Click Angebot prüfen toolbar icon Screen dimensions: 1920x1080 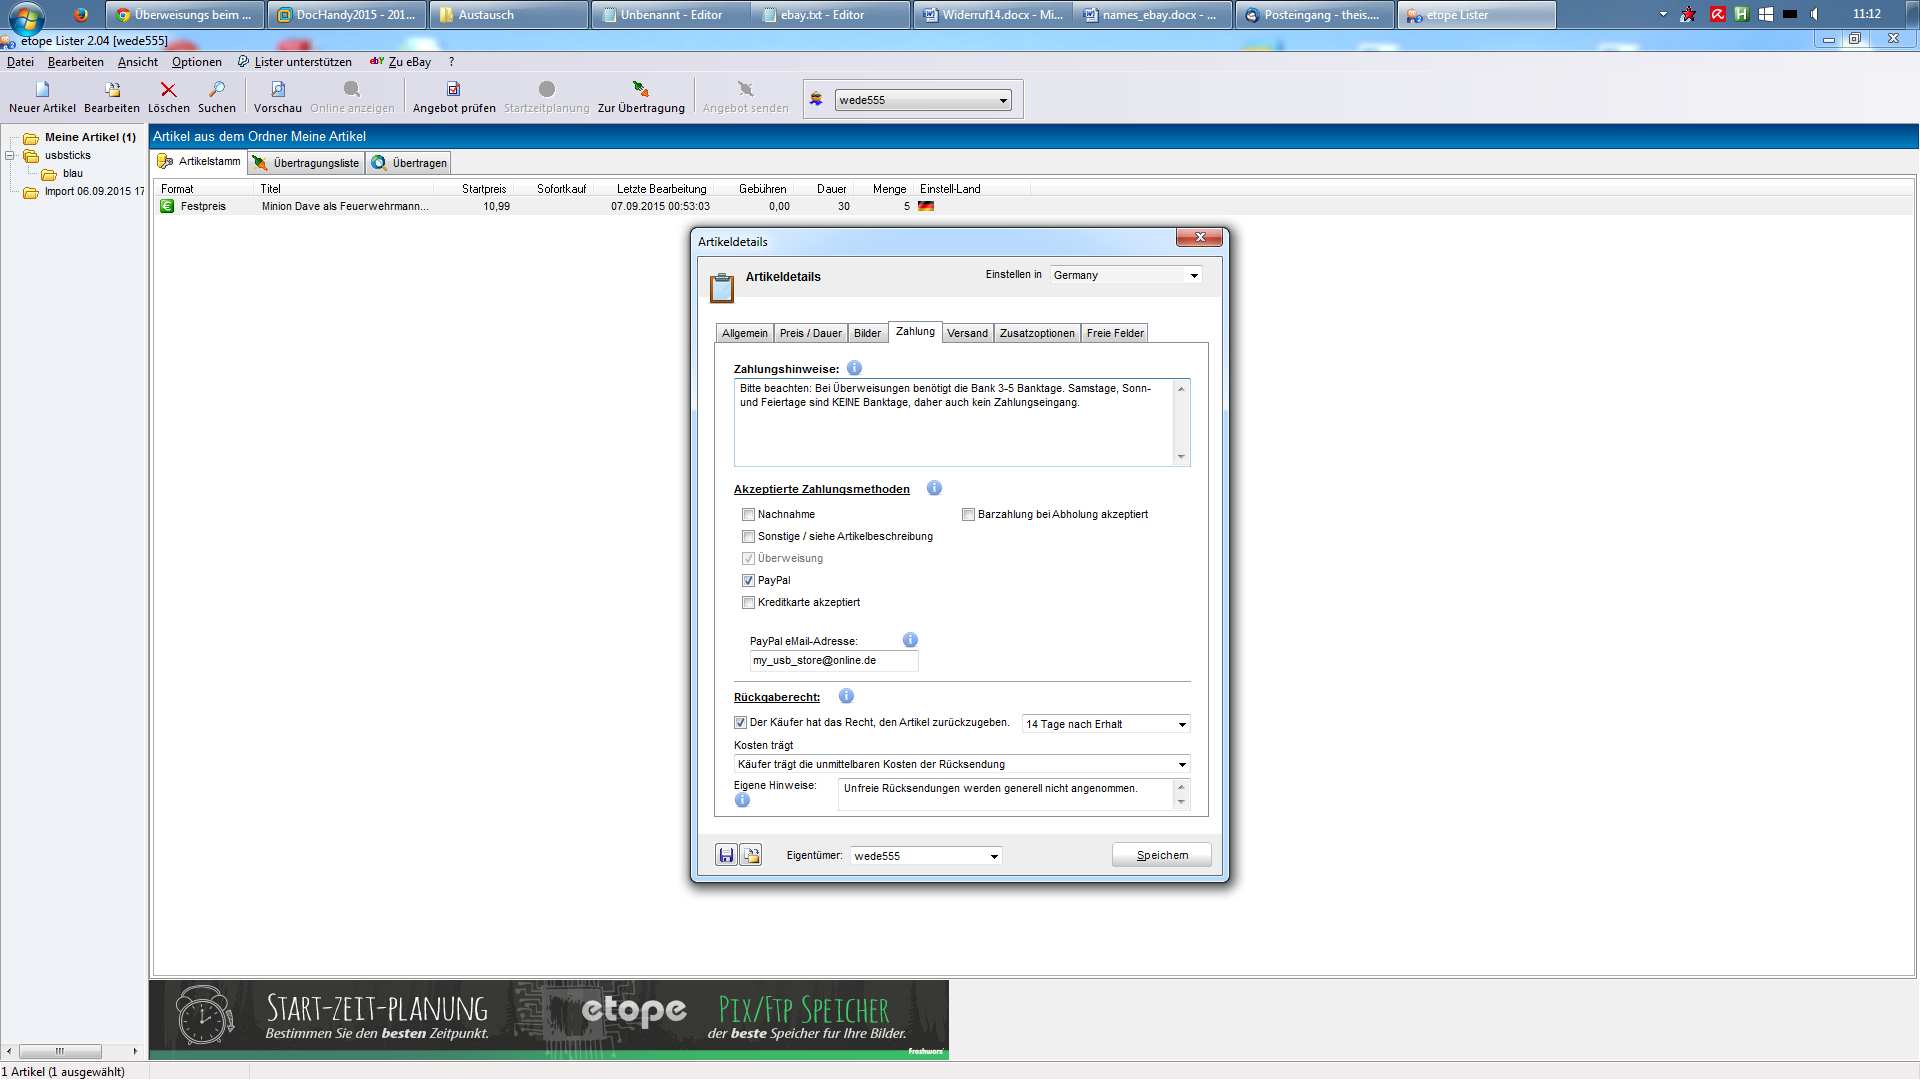tap(453, 90)
